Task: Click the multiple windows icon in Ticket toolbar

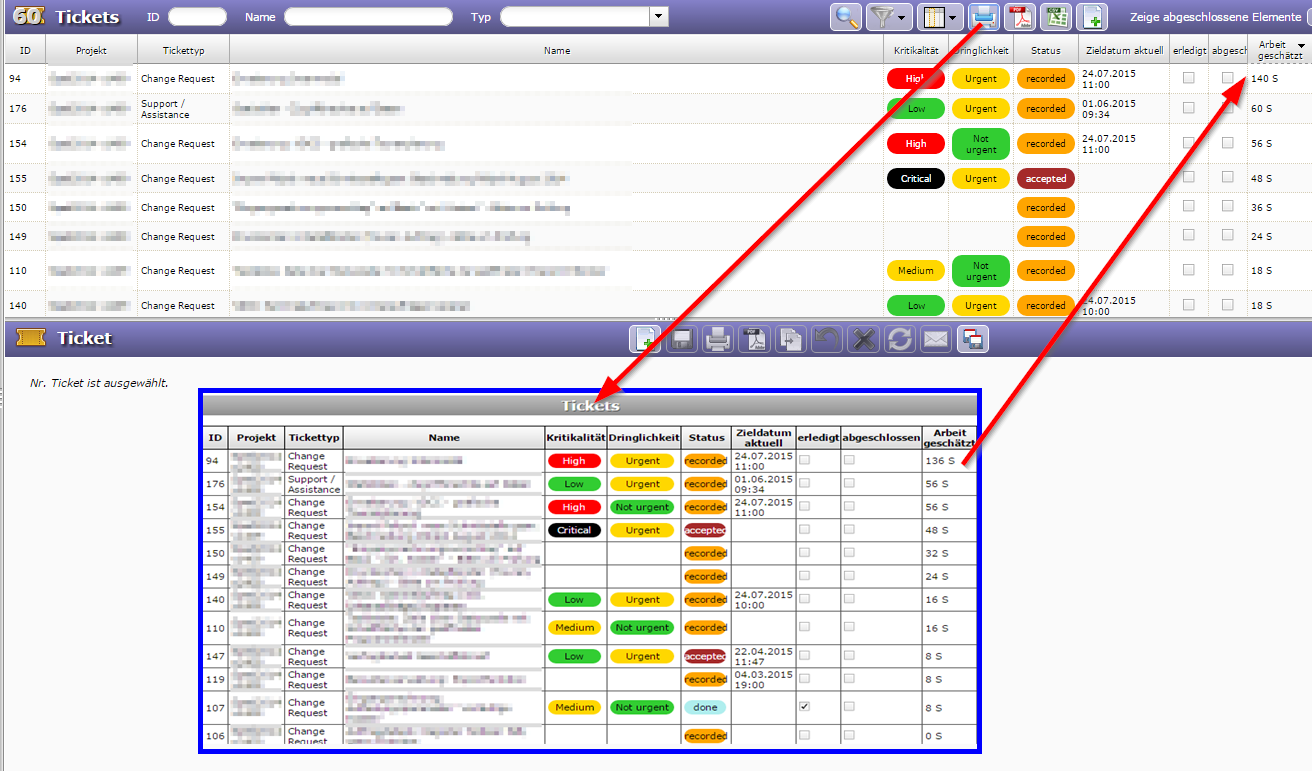Action: (972, 339)
